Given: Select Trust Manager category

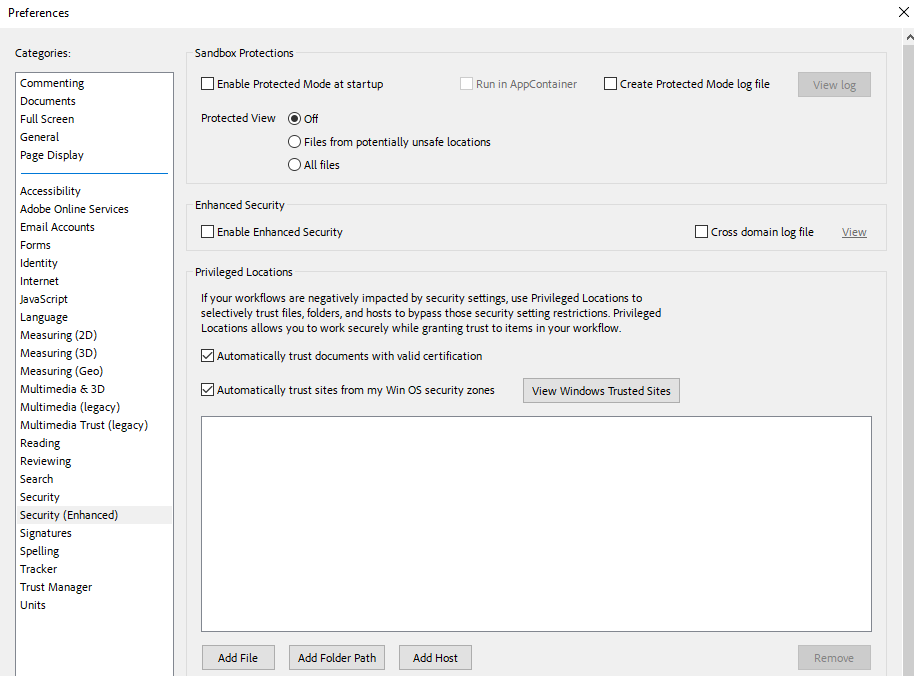Looking at the screenshot, I should tap(94, 587).
